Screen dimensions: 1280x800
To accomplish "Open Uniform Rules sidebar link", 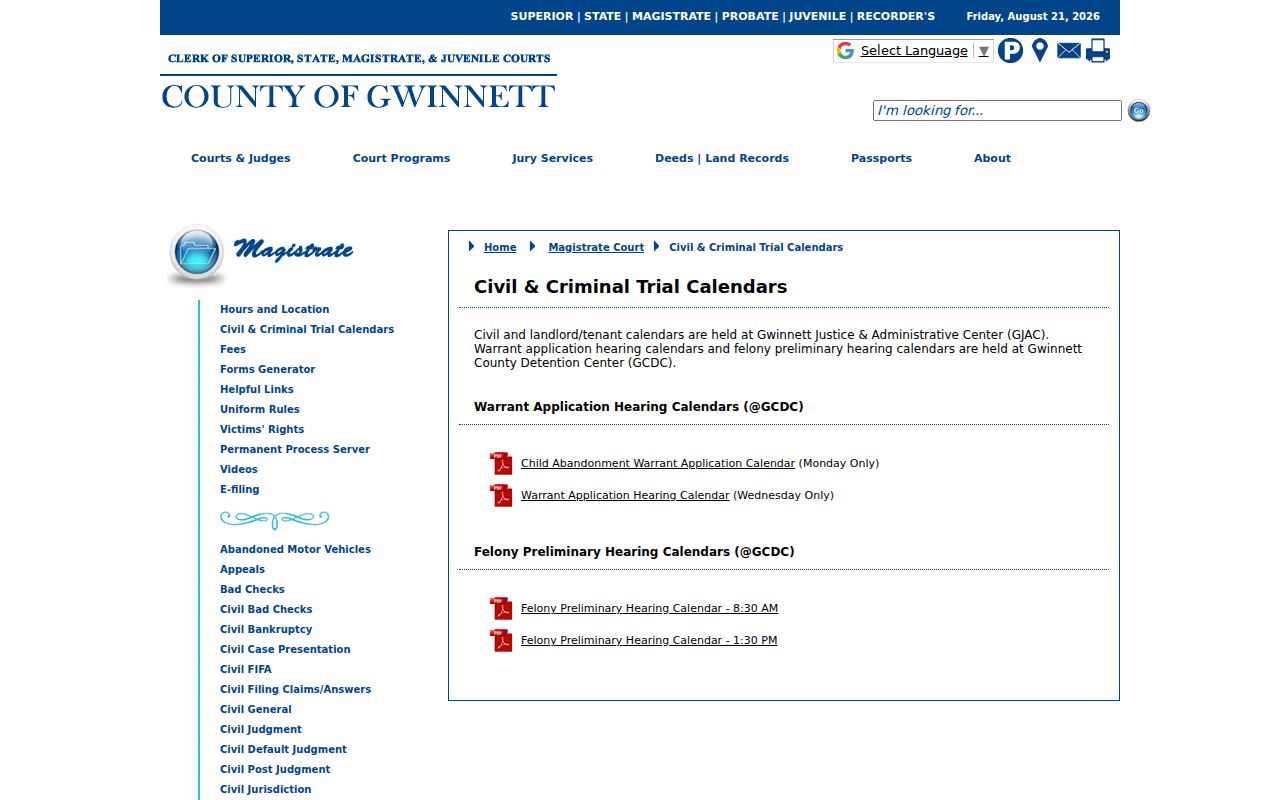I will pyautogui.click(x=260, y=410).
